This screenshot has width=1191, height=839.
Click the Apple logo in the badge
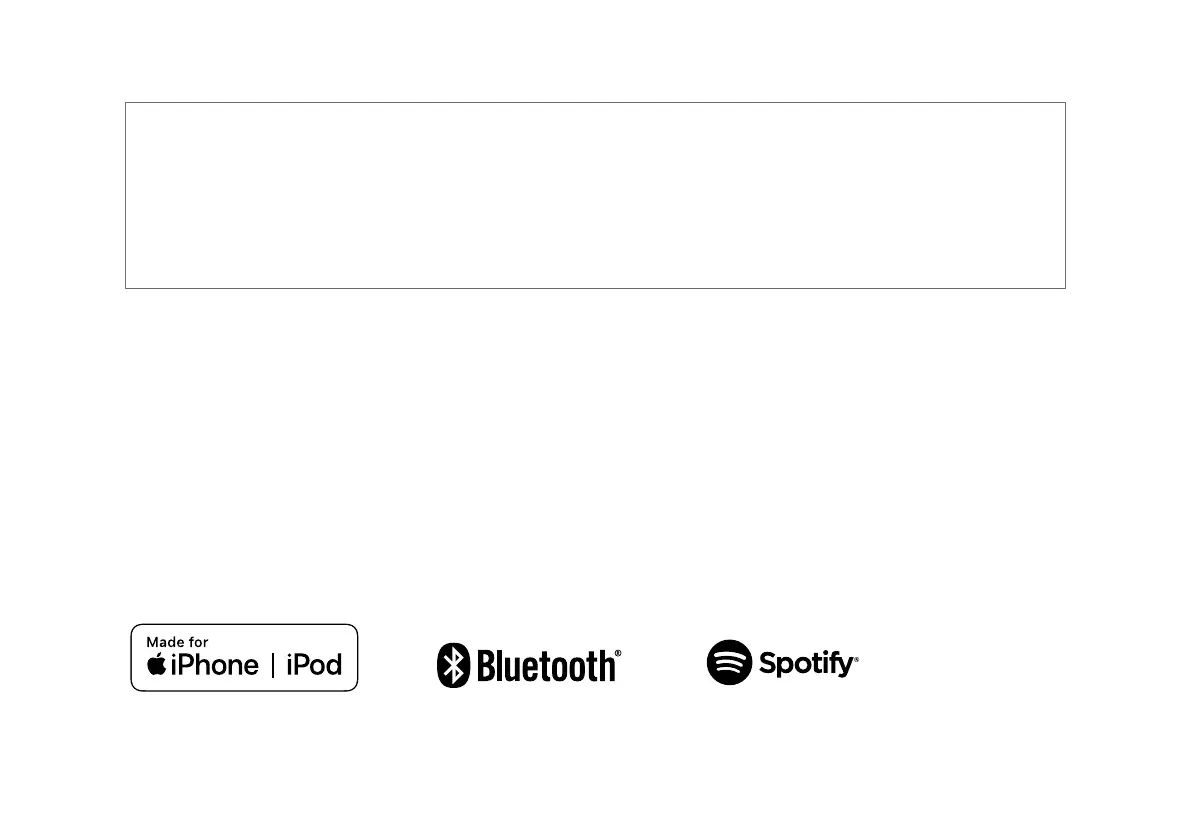point(157,664)
